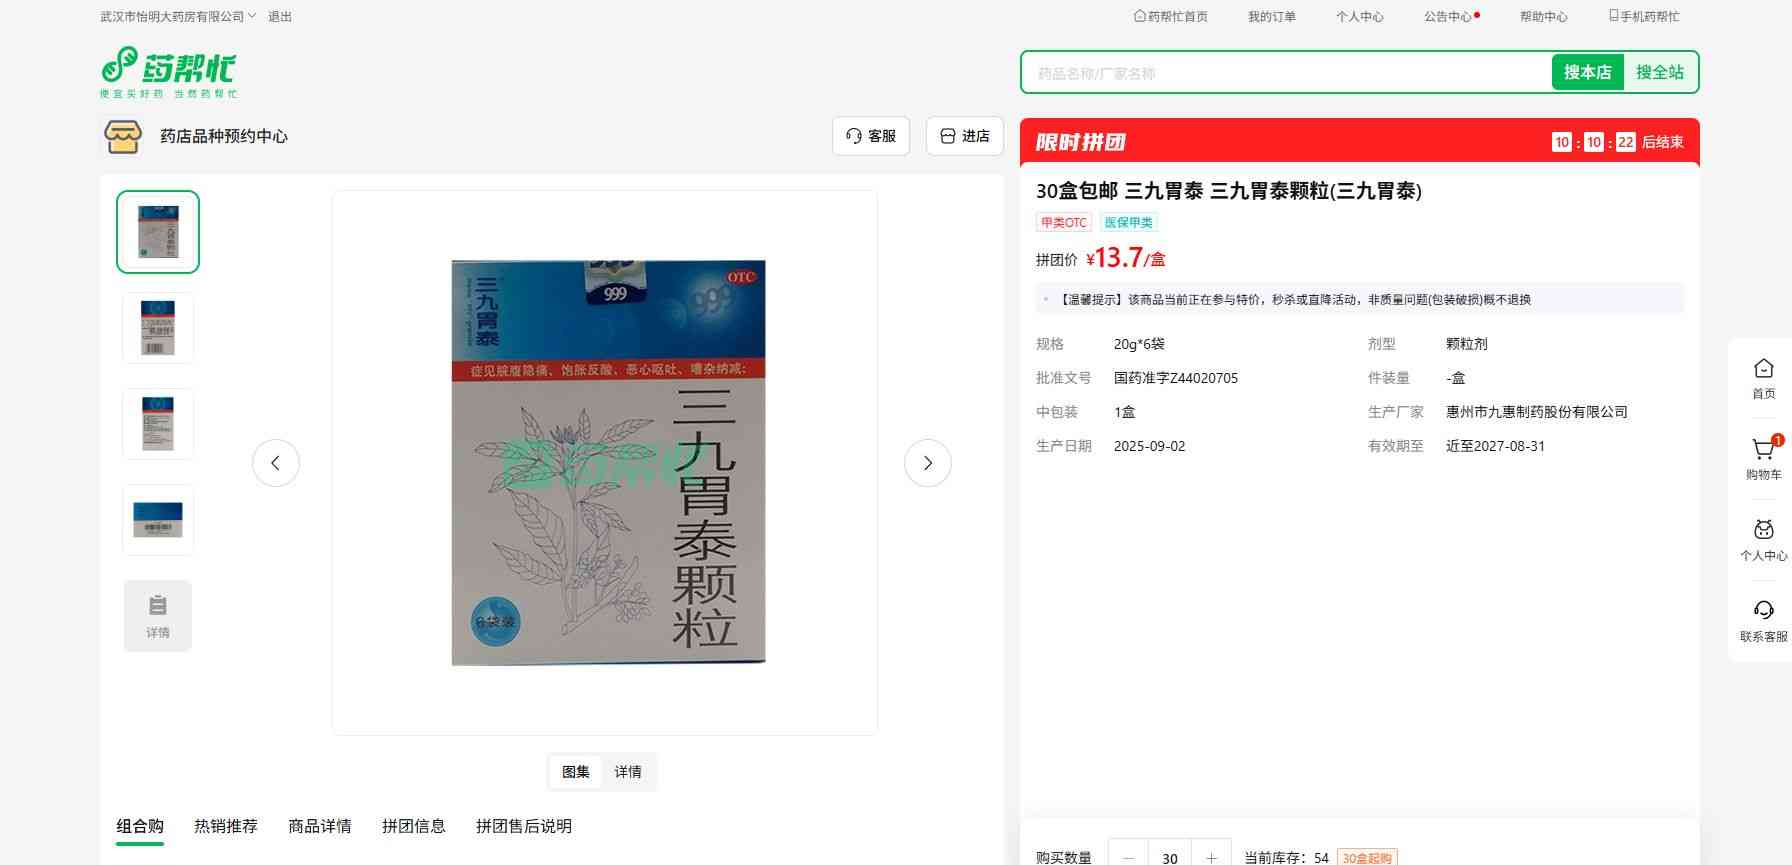This screenshot has height=865, width=1792.
Task: Go to previous product image
Action: 276,463
